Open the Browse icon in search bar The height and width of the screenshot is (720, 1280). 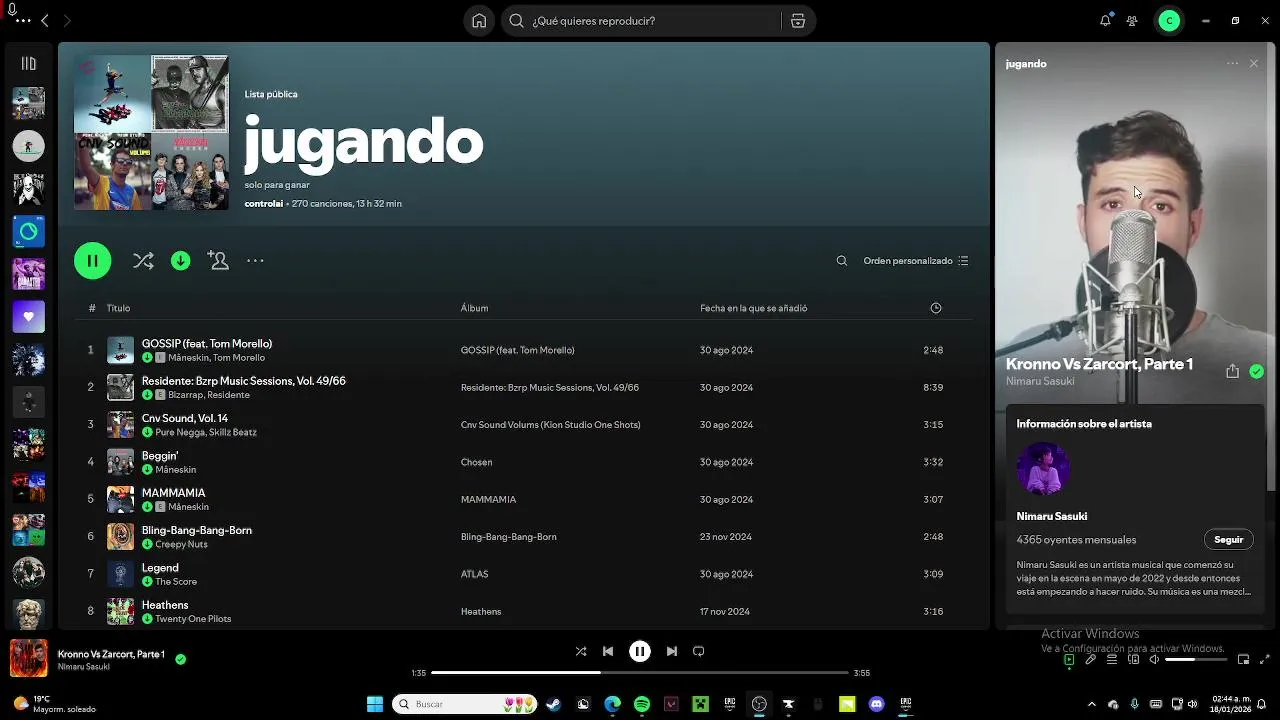tap(797, 21)
